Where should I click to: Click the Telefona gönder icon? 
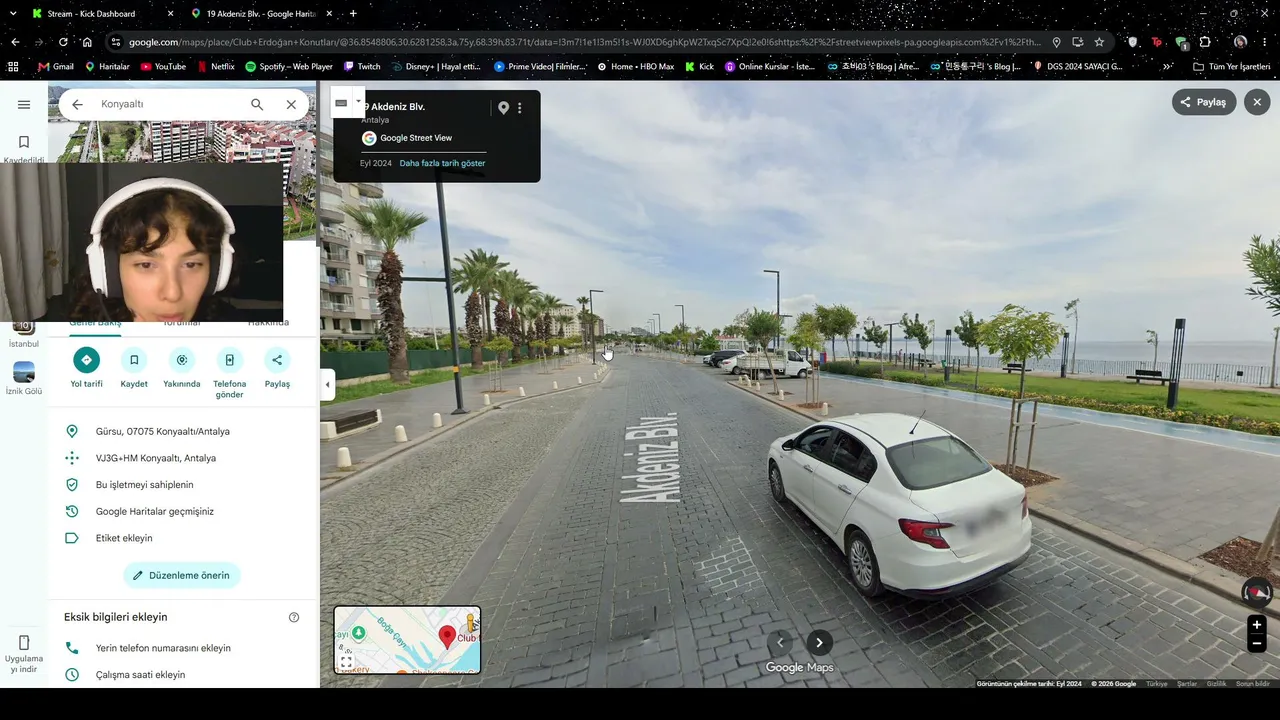[229, 360]
